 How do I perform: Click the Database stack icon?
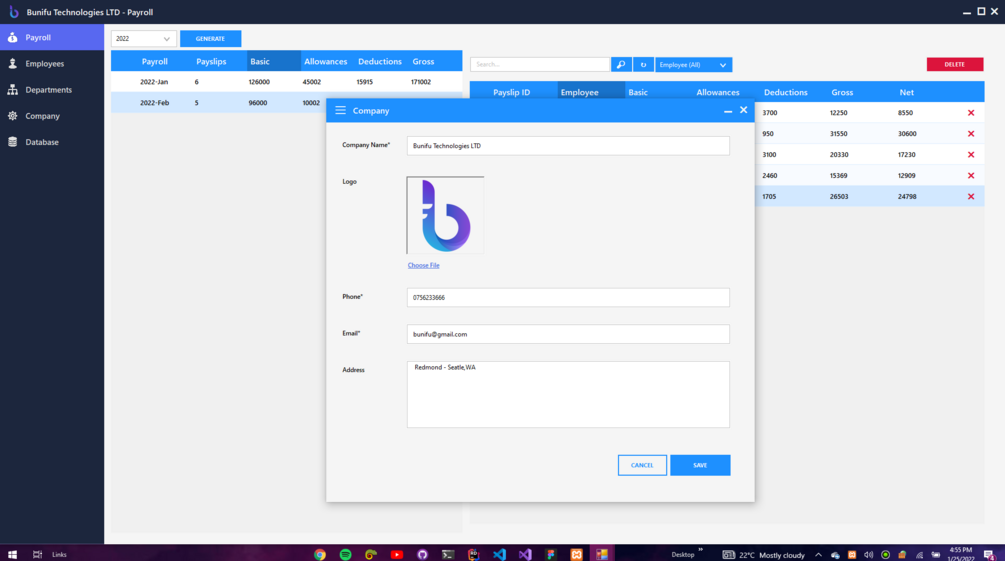tap(12, 142)
